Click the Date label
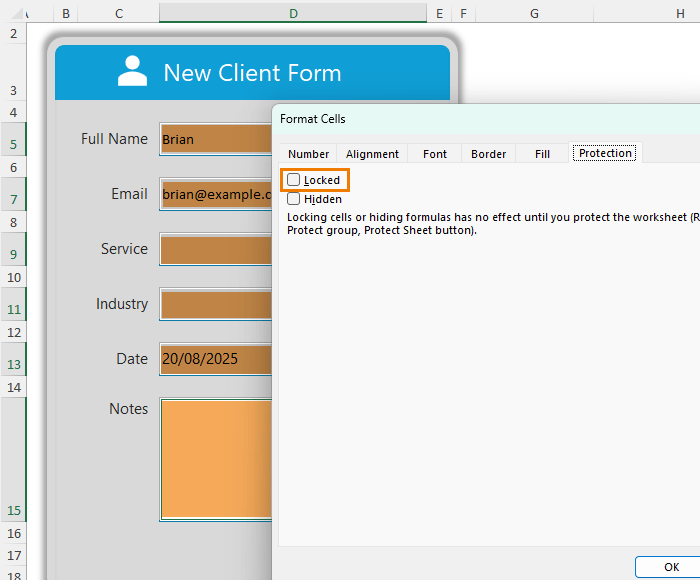 [132, 359]
